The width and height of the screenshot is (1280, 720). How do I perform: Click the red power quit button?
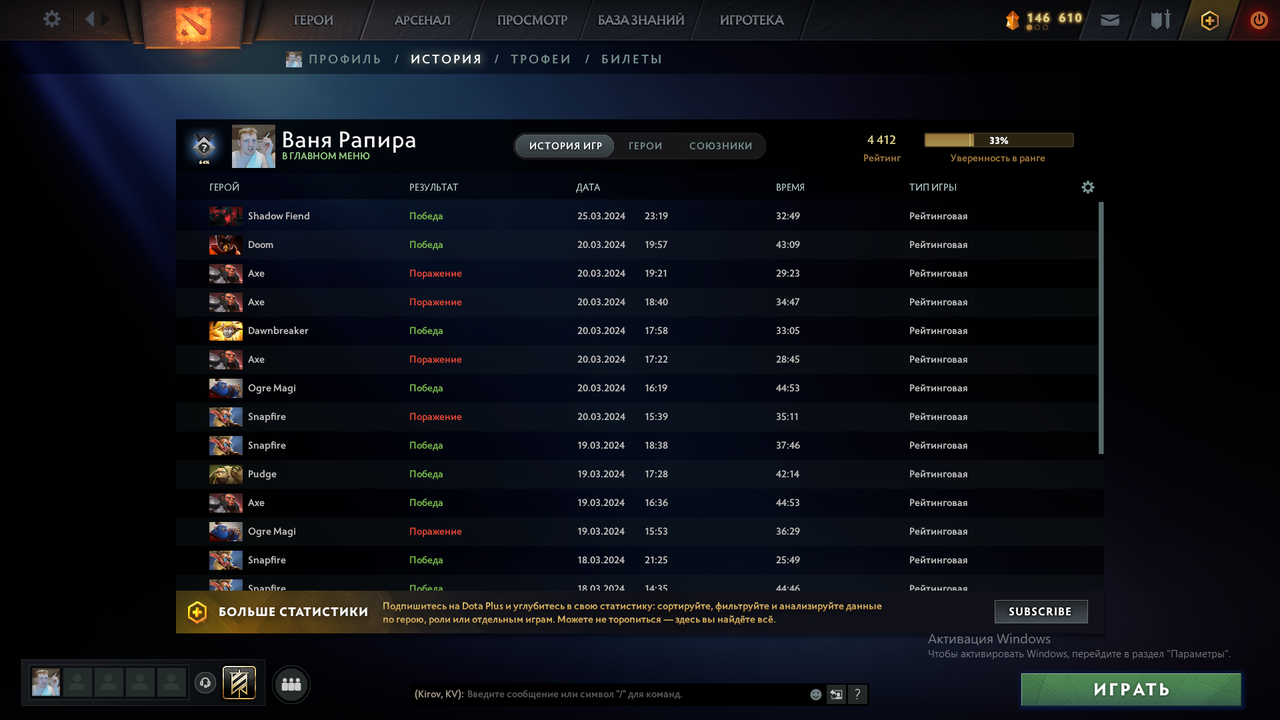(x=1259, y=19)
